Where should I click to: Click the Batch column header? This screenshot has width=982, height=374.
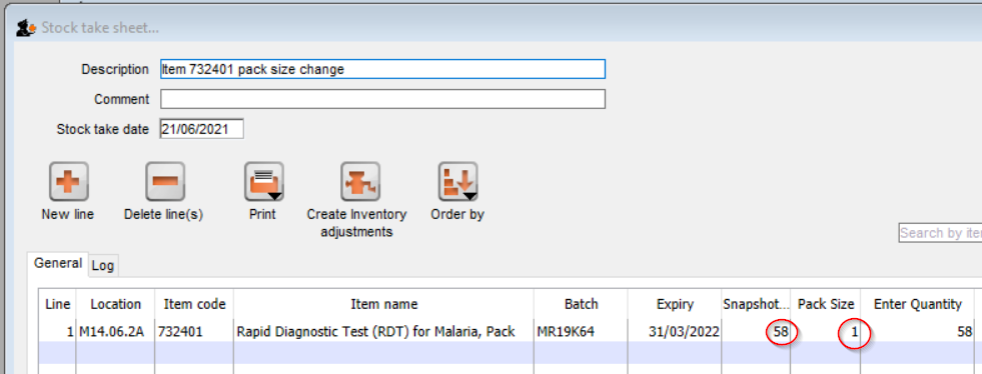[581, 304]
